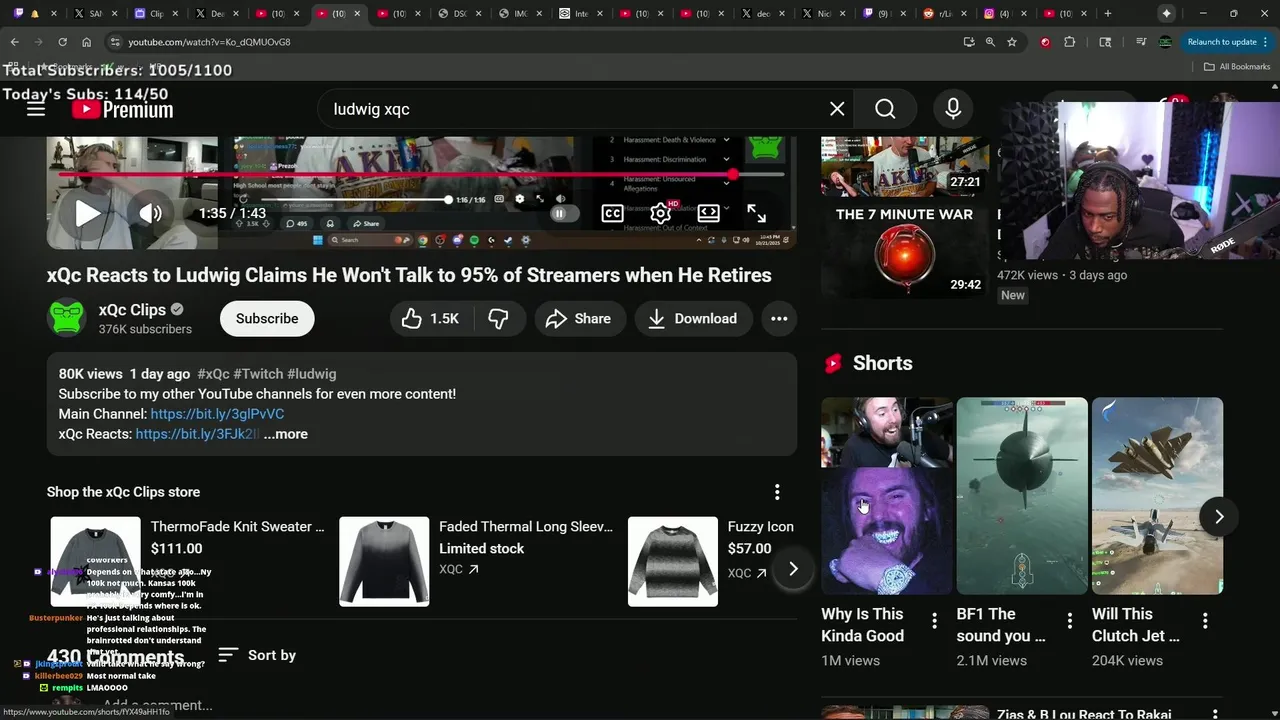1280x720 pixels.
Task: Open player settings gear
Action: 660,213
